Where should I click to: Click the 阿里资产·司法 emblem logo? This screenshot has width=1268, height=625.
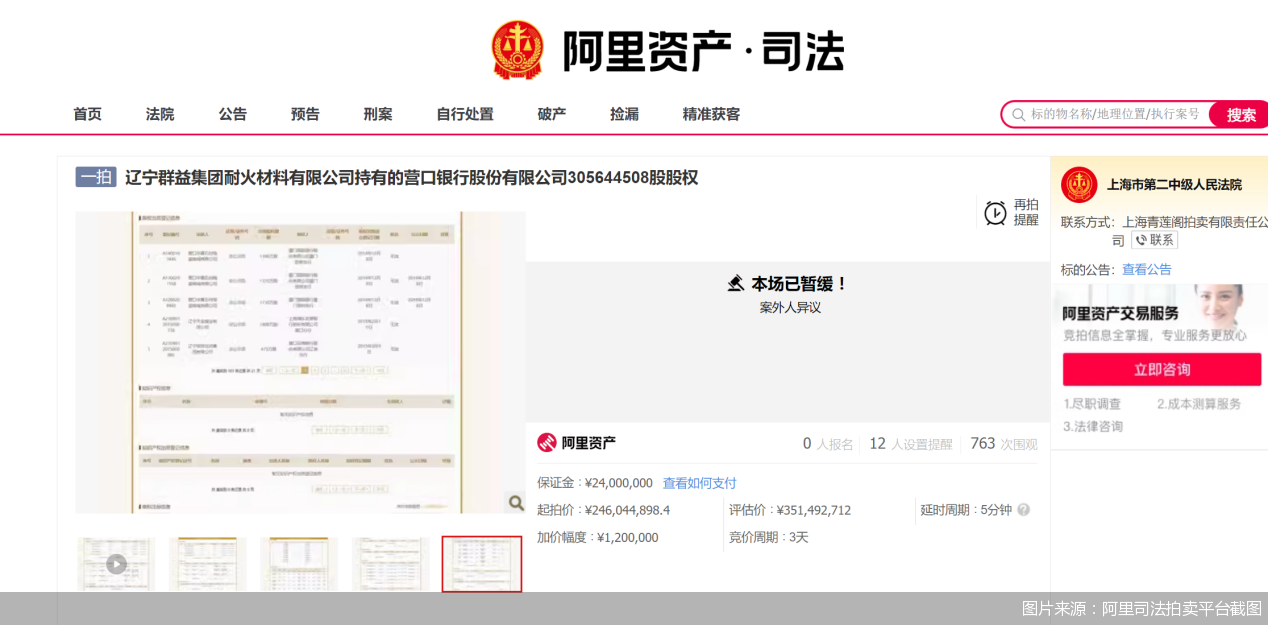pyautogui.click(x=517, y=50)
